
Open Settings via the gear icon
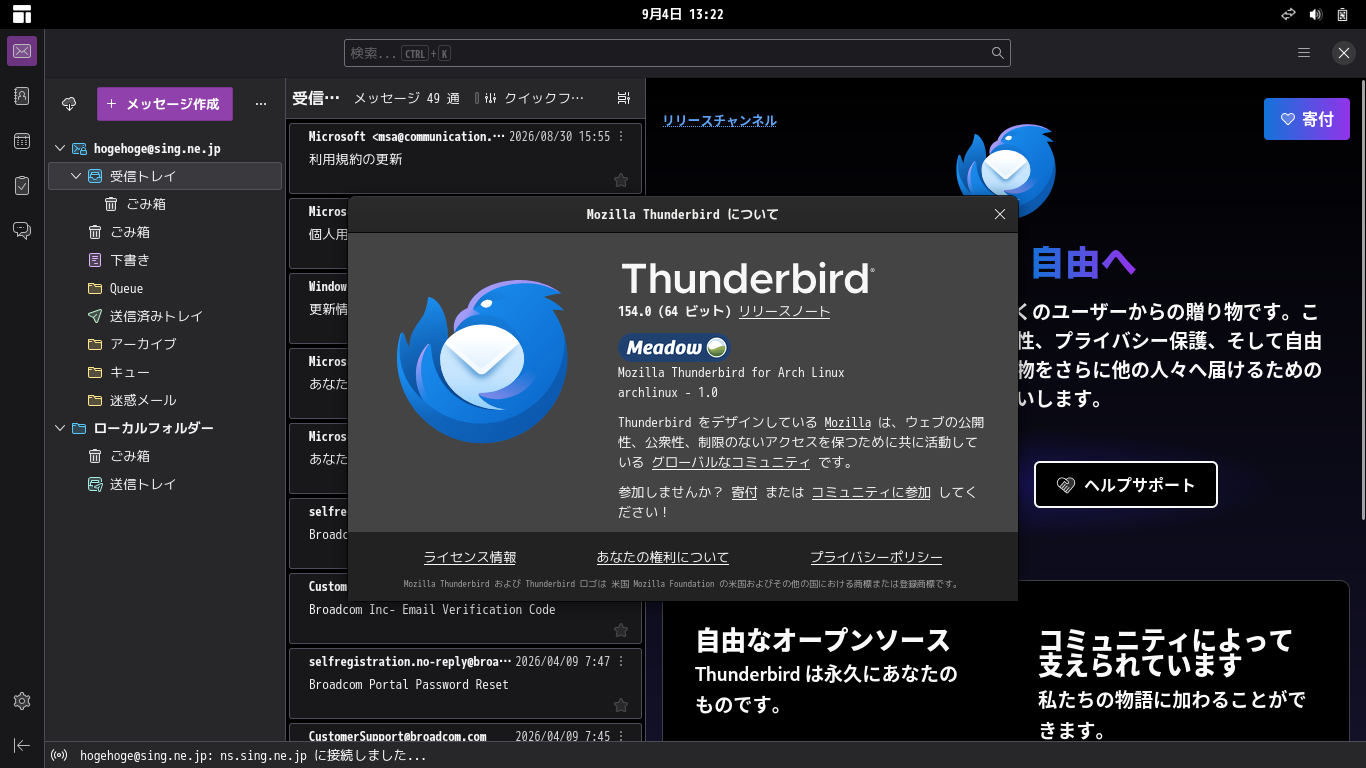[22, 701]
